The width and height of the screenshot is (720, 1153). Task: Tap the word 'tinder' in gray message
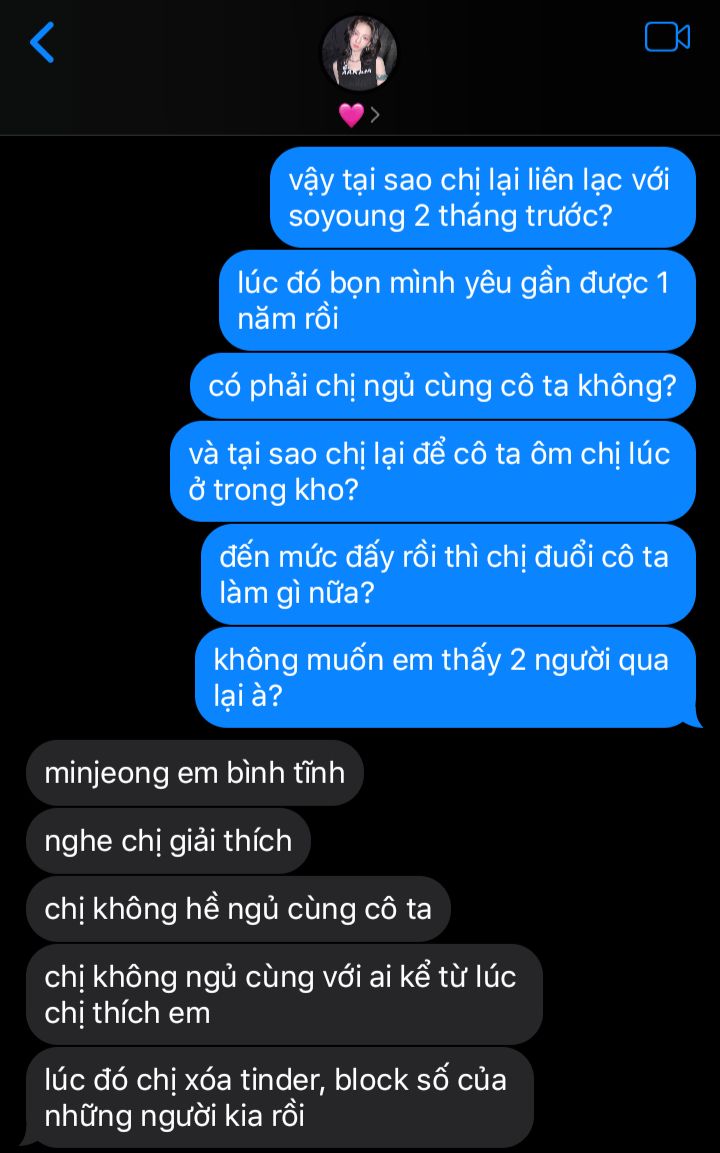283,1079
